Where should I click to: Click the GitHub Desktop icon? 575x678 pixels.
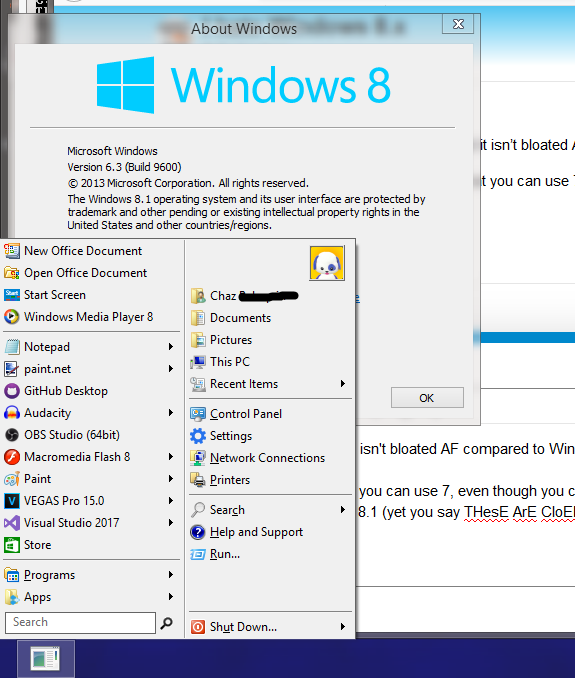pos(12,391)
